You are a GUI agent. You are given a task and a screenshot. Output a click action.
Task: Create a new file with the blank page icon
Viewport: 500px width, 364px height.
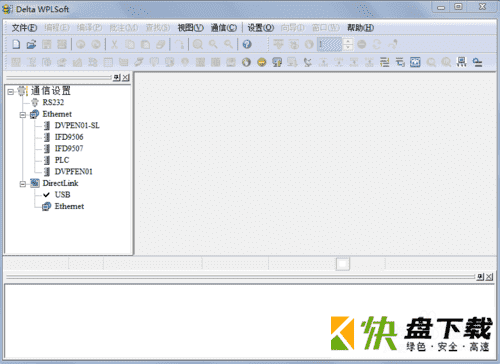(16, 44)
